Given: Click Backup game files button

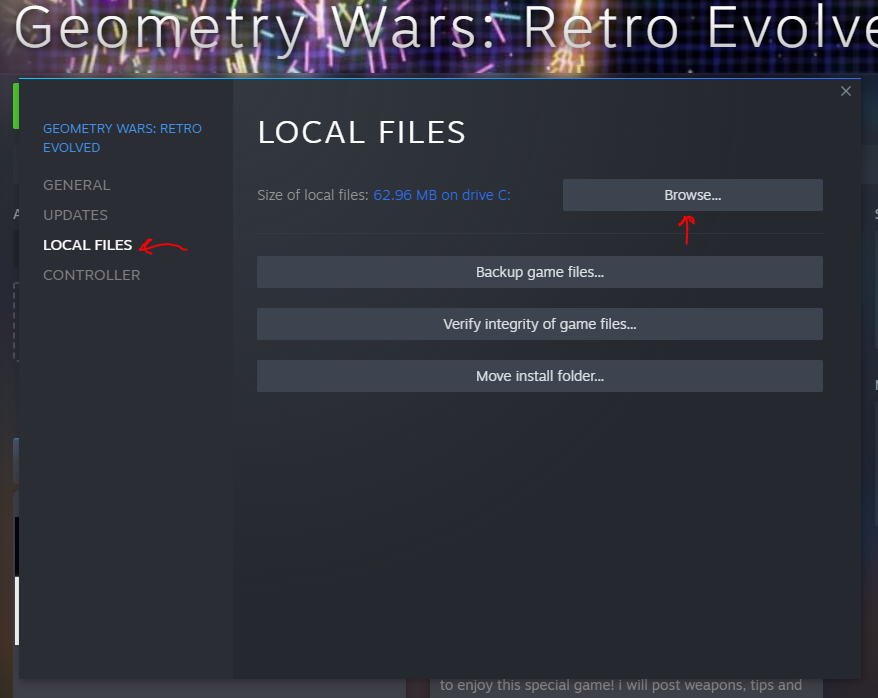Looking at the screenshot, I should [x=539, y=272].
